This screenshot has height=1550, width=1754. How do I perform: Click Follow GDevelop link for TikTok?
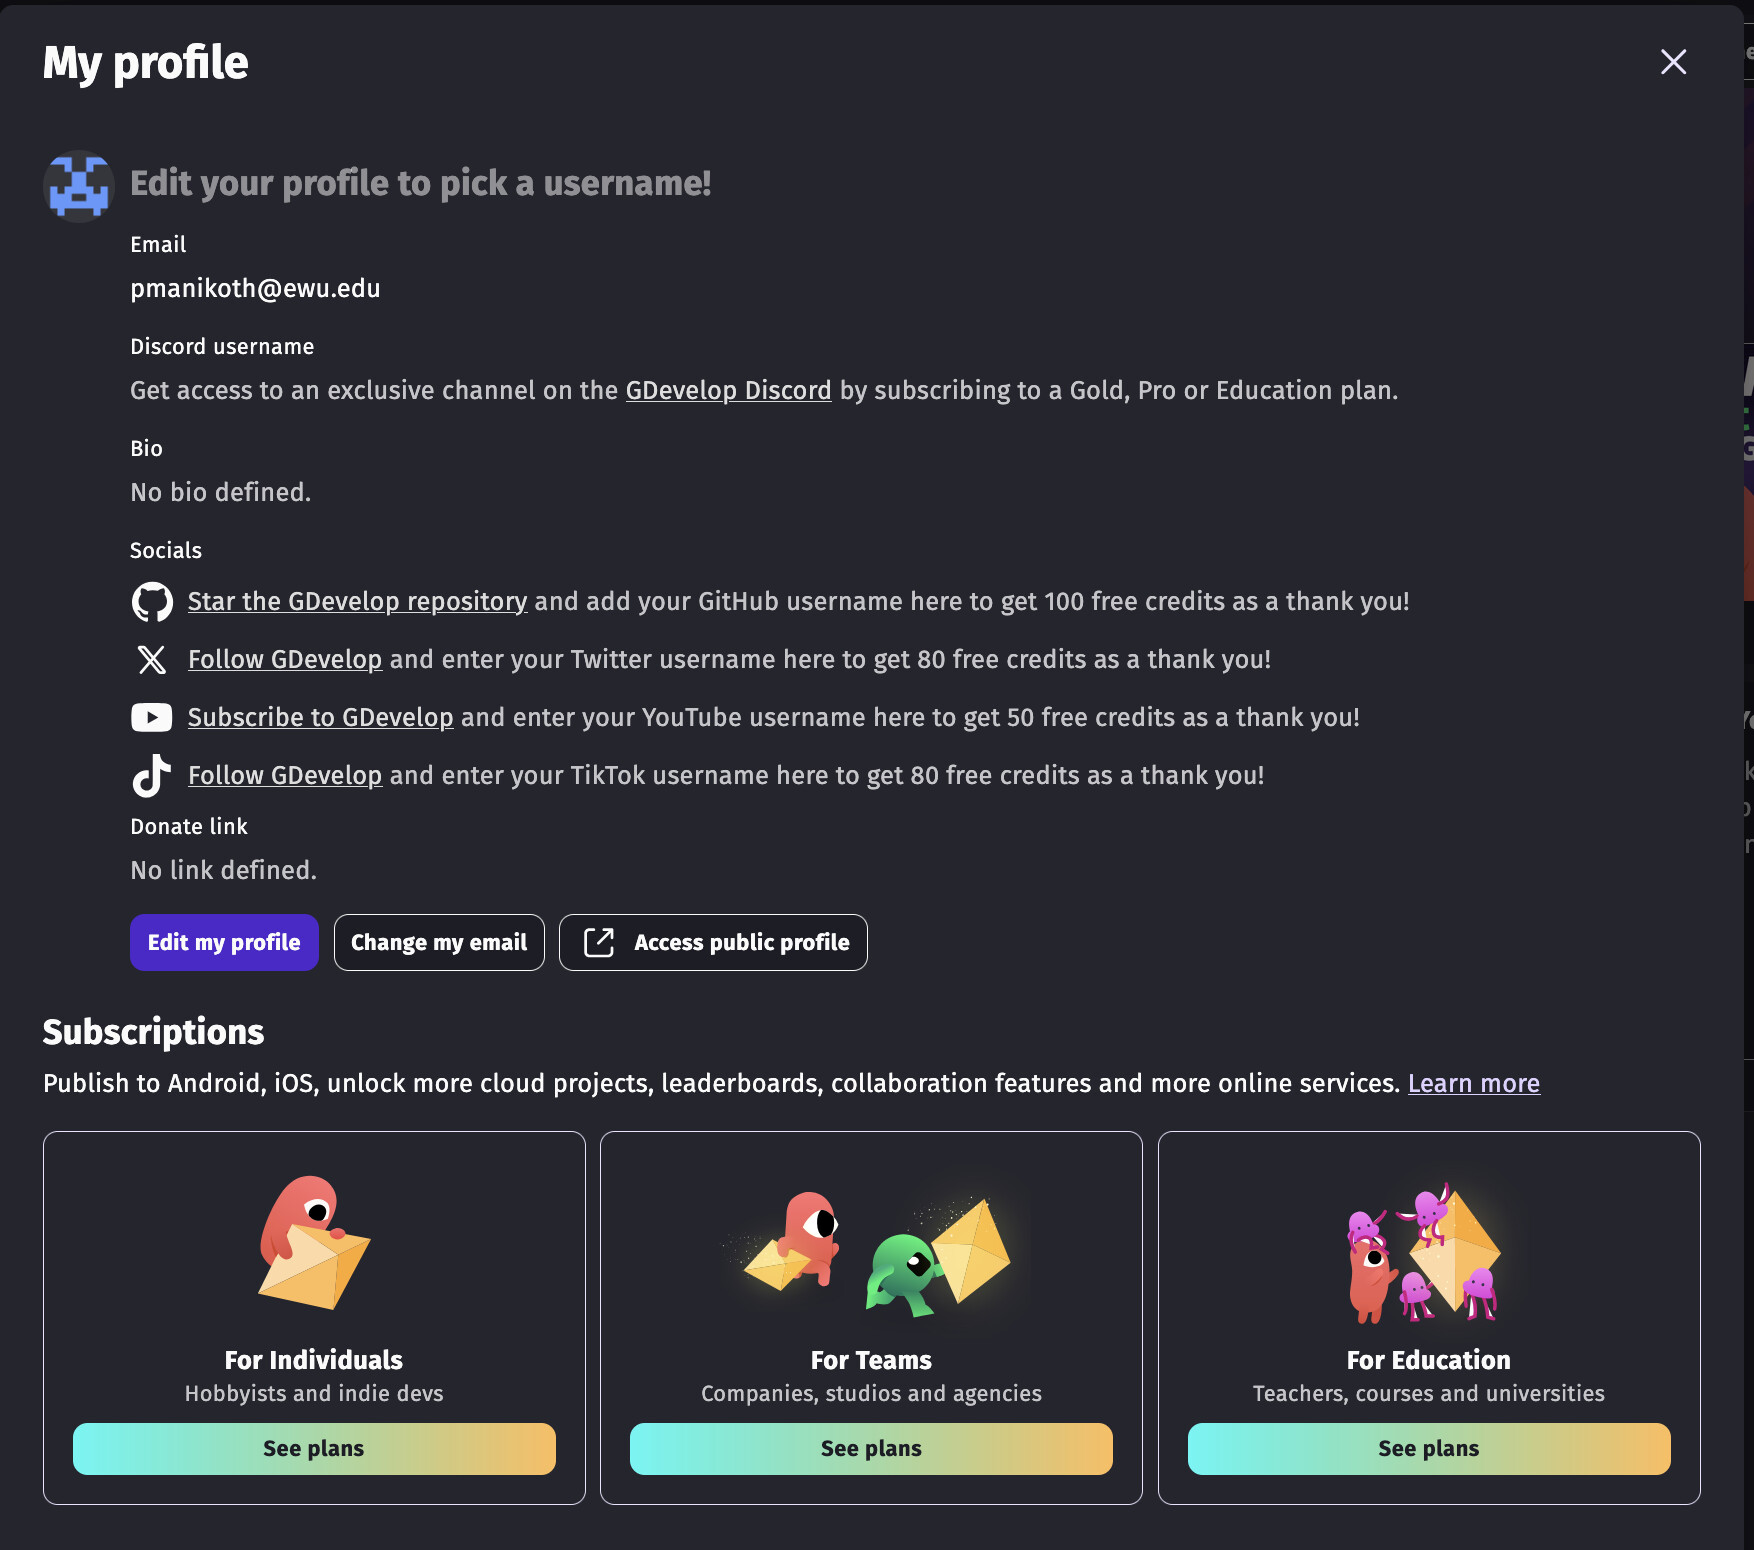pyautogui.click(x=285, y=776)
